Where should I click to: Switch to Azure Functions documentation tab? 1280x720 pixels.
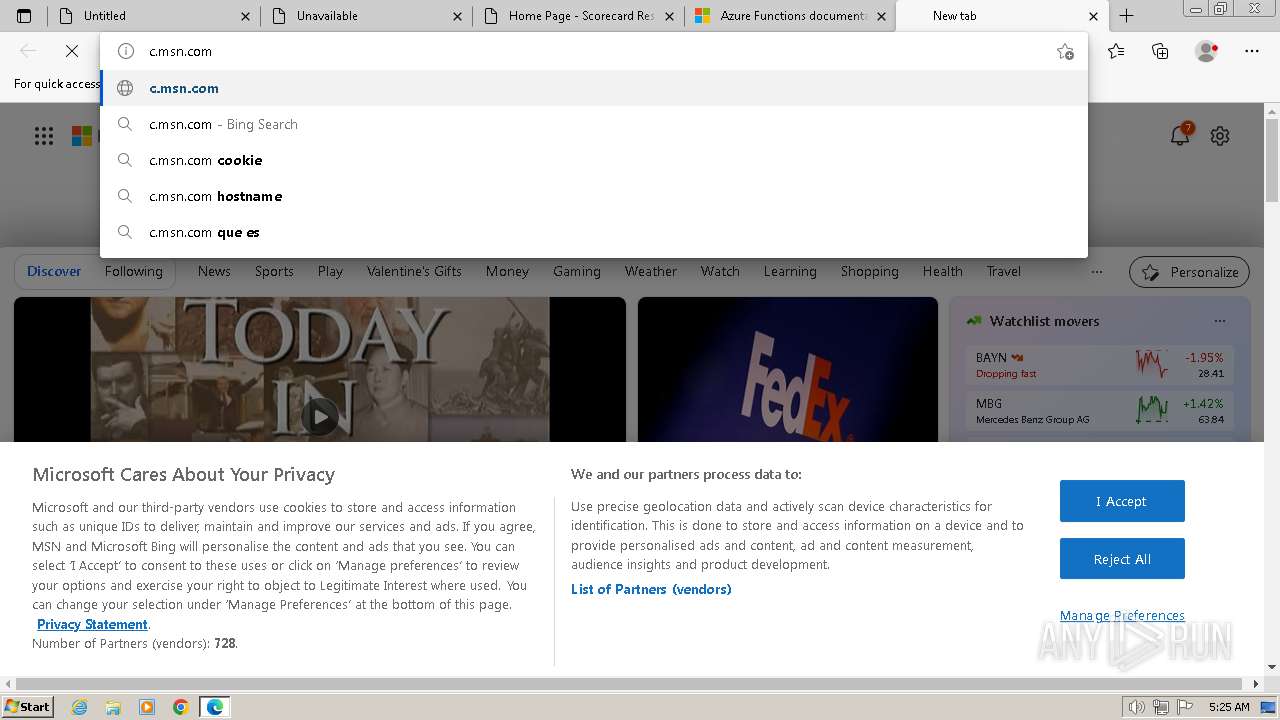[790, 16]
